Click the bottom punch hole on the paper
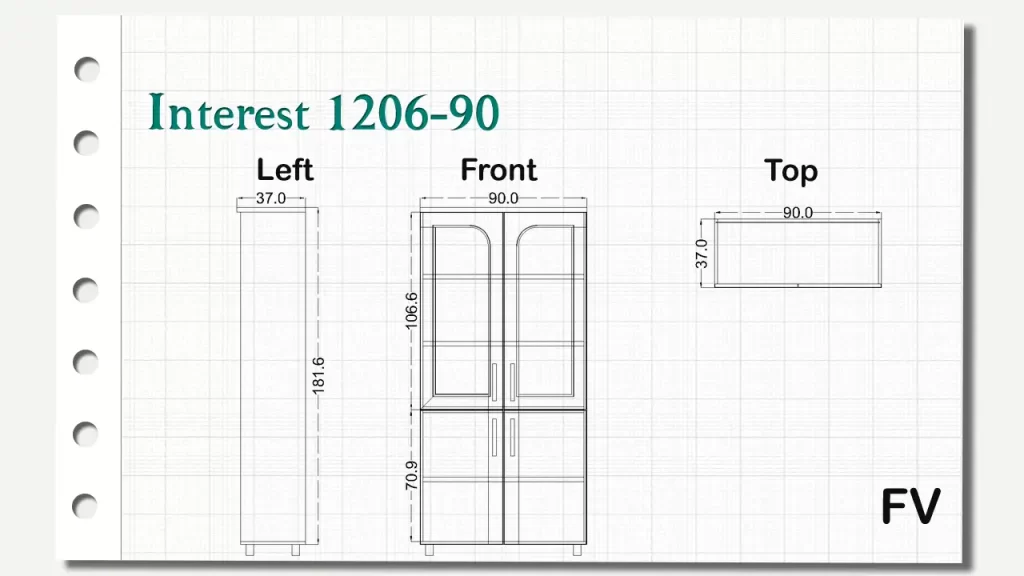The height and width of the screenshot is (576, 1024). [88, 506]
